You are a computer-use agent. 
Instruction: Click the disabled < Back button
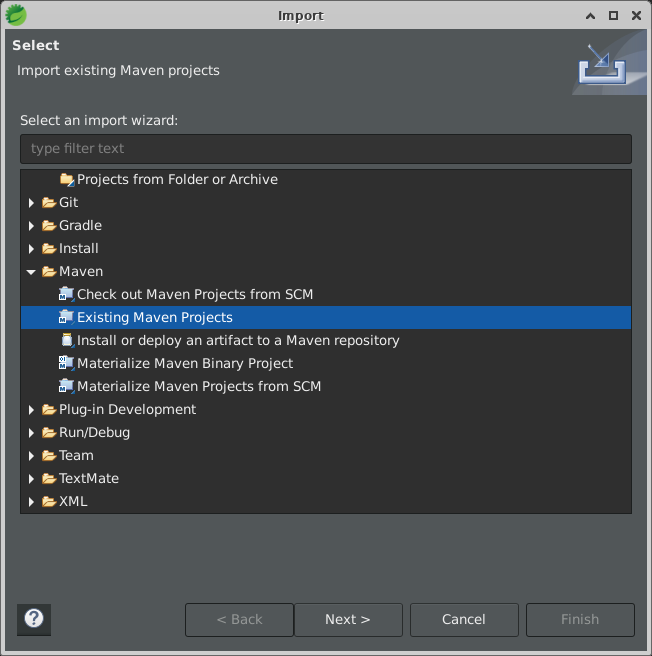(239, 620)
